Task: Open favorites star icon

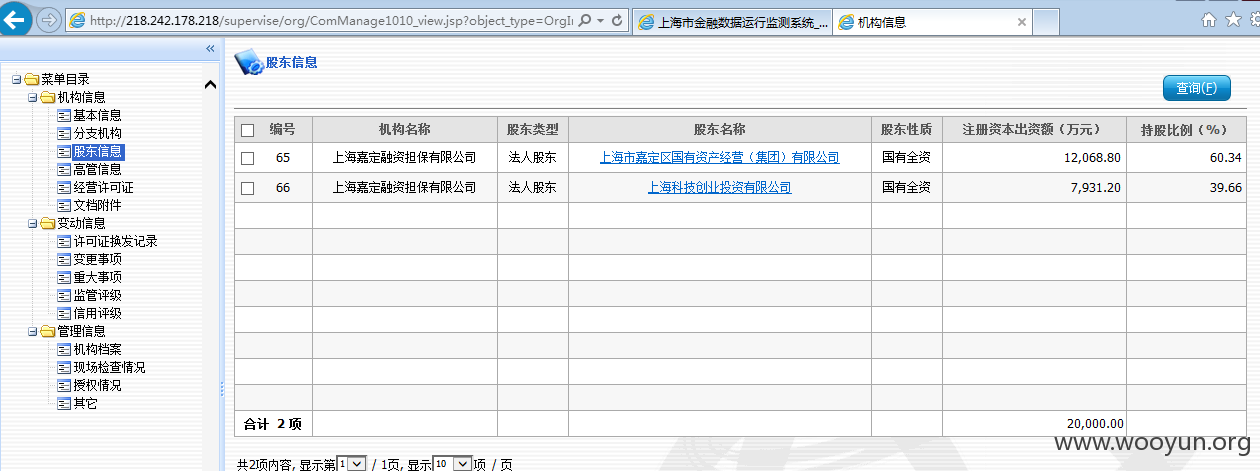Action: (1232, 20)
